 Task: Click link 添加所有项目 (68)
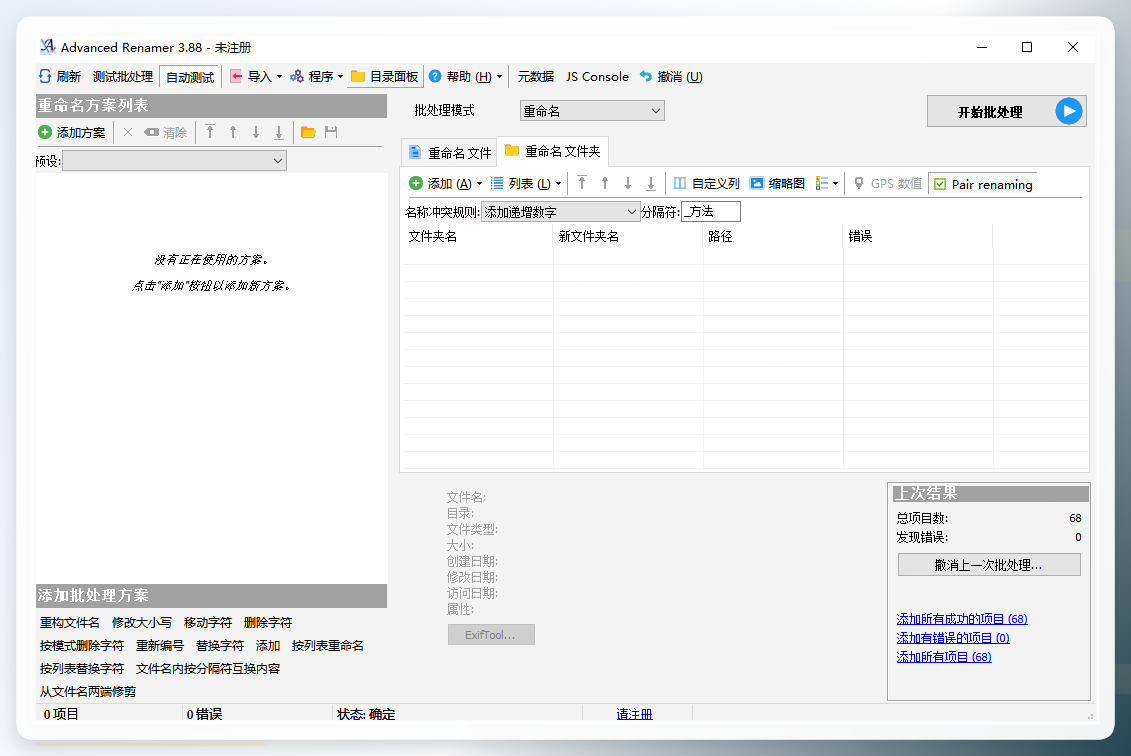pyautogui.click(x=943, y=656)
